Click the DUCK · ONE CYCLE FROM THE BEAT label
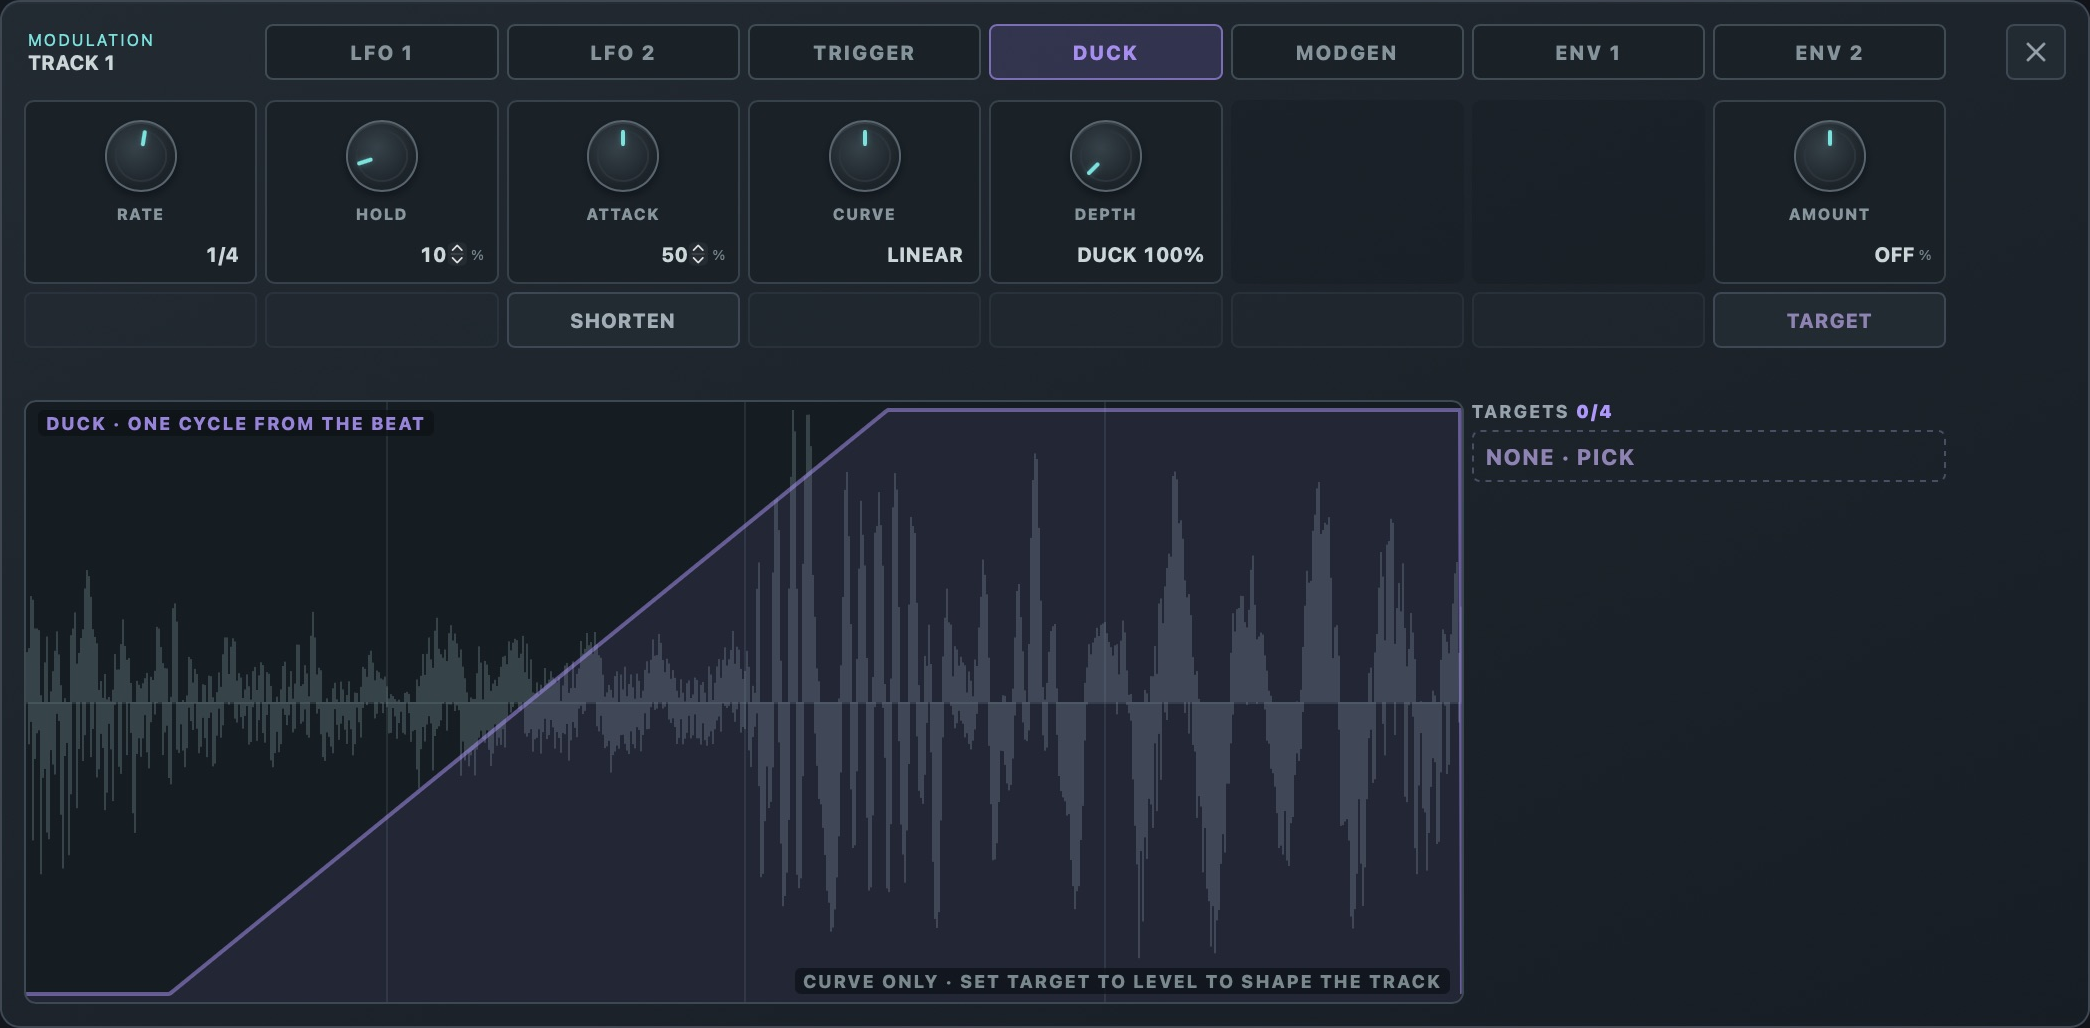The image size is (2090, 1028). point(235,423)
